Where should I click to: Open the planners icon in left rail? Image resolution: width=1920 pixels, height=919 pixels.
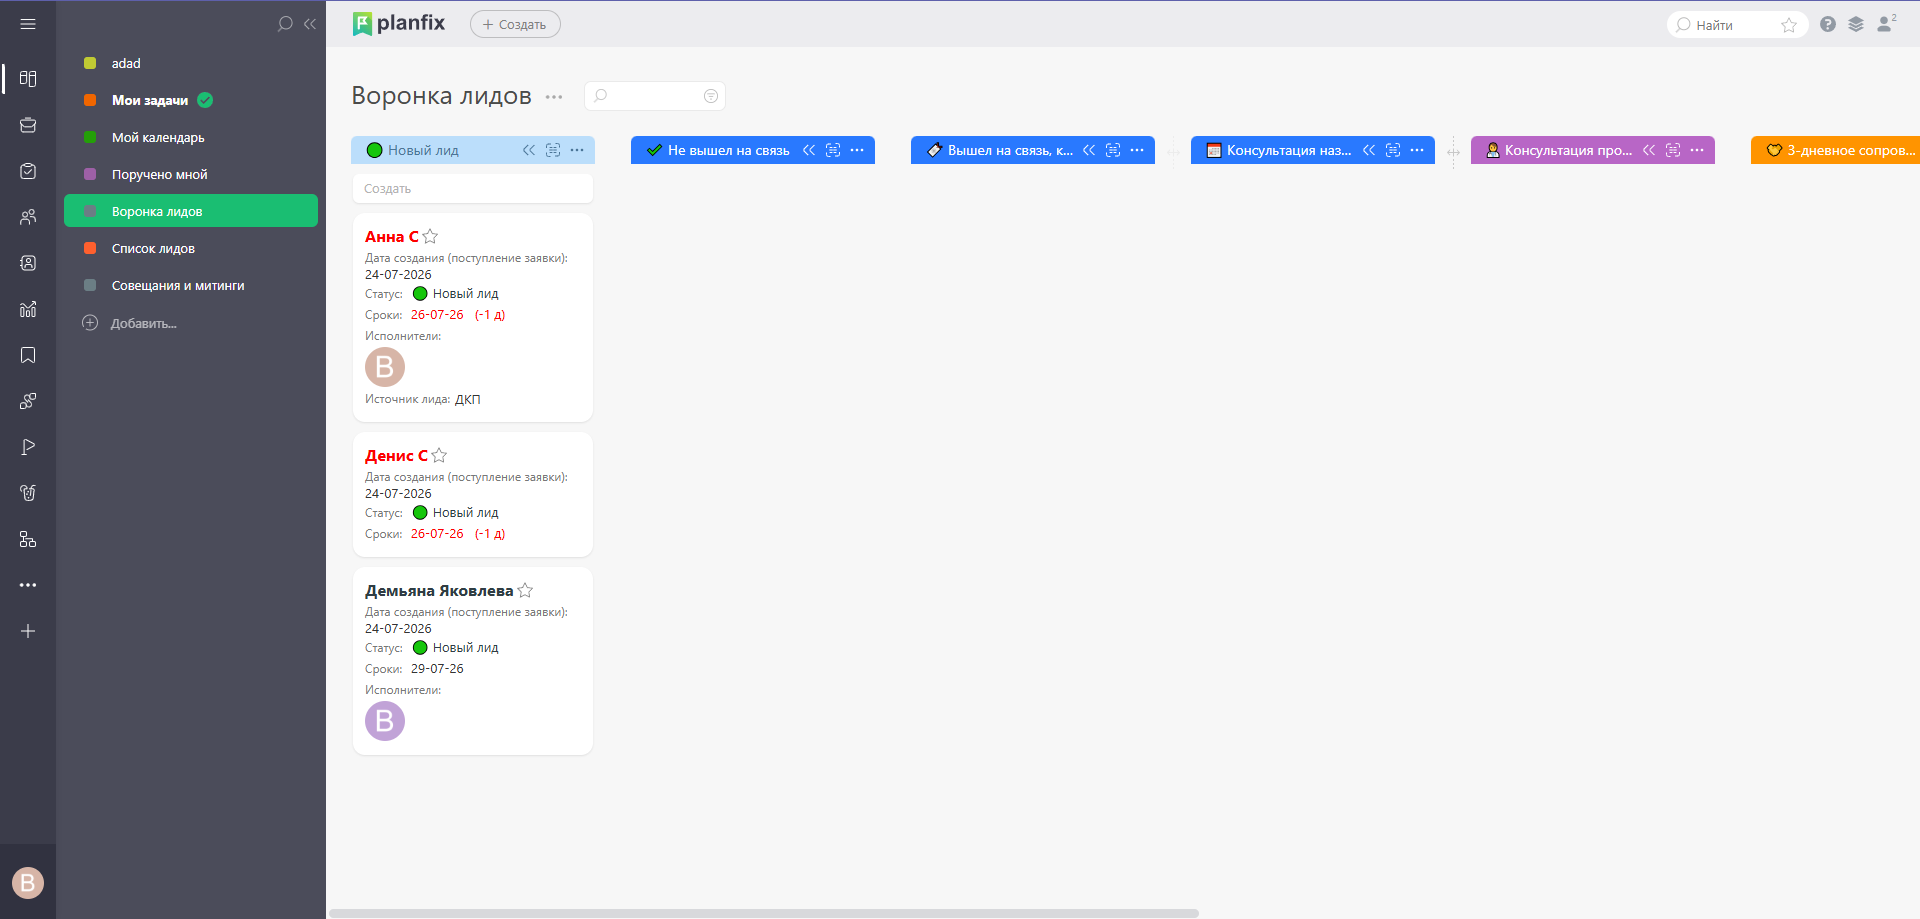[28, 78]
